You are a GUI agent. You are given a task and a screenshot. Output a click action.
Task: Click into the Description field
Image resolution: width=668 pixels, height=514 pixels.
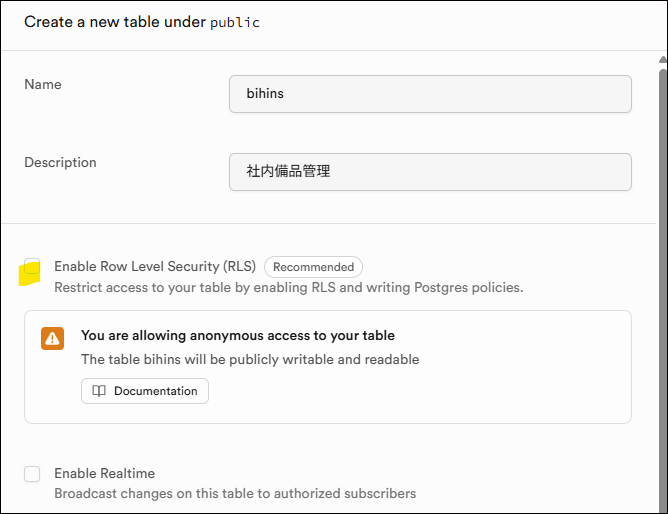pyautogui.click(x=430, y=171)
